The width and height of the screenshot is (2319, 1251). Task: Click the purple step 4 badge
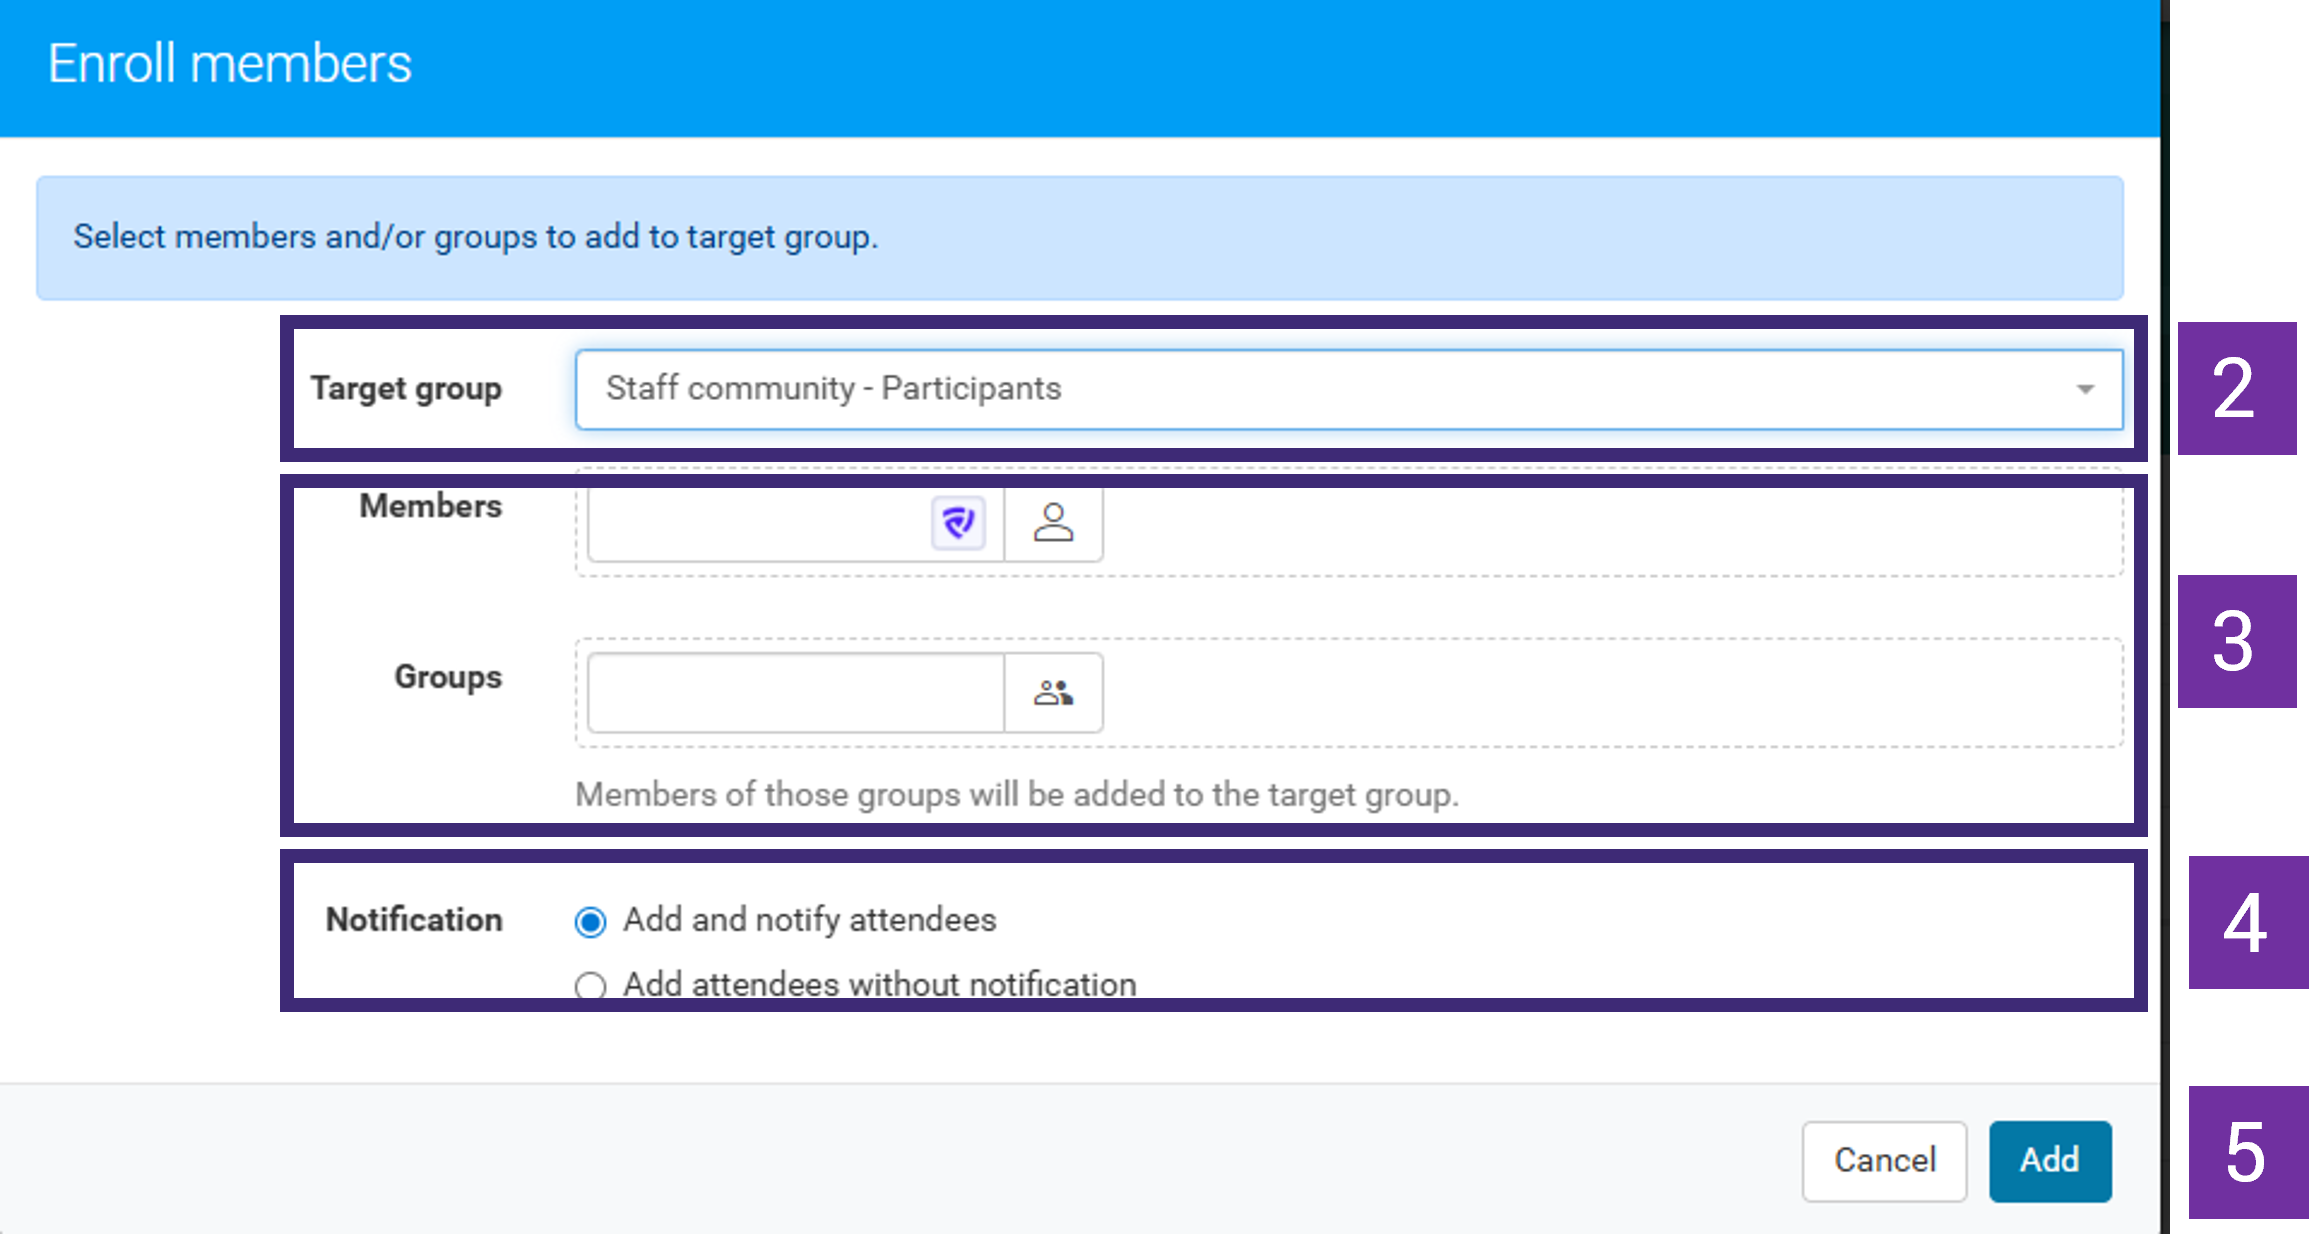pos(2247,922)
